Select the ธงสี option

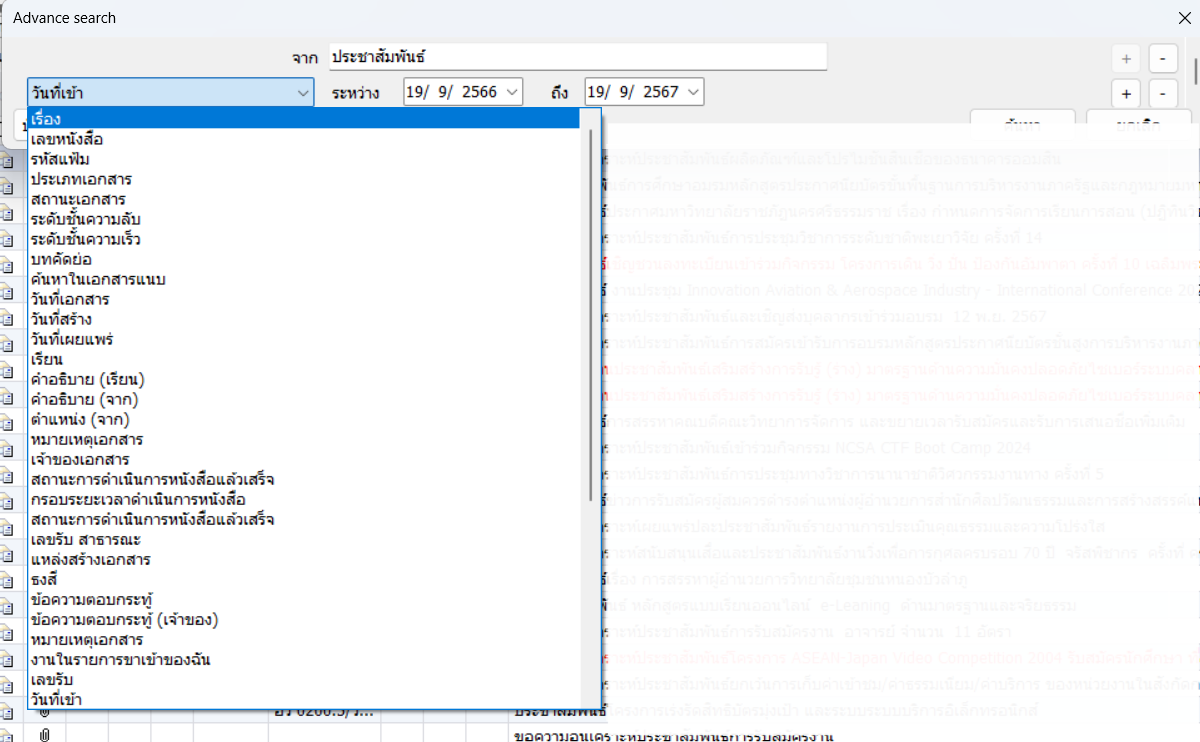point(304,579)
